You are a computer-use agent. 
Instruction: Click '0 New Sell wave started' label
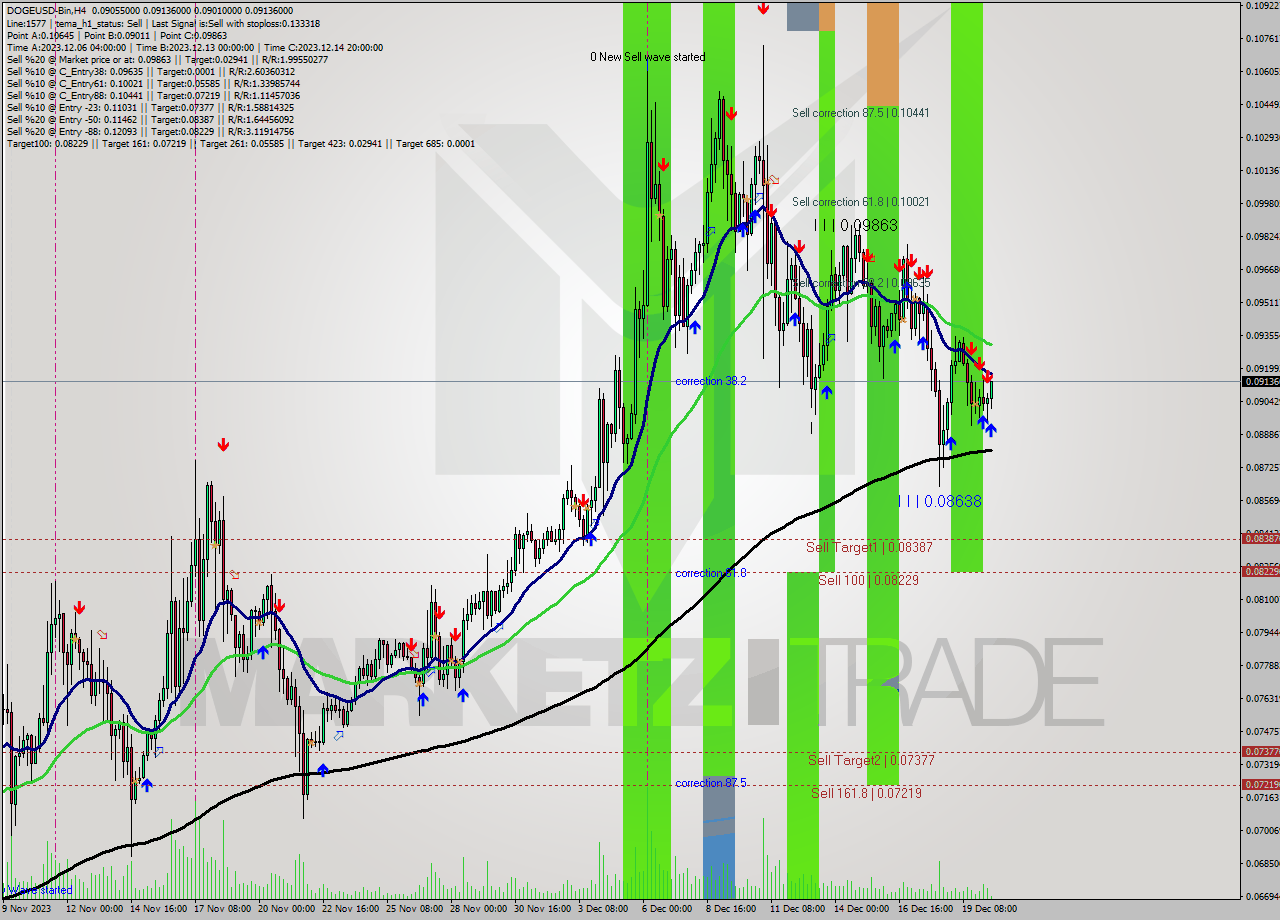pos(647,57)
